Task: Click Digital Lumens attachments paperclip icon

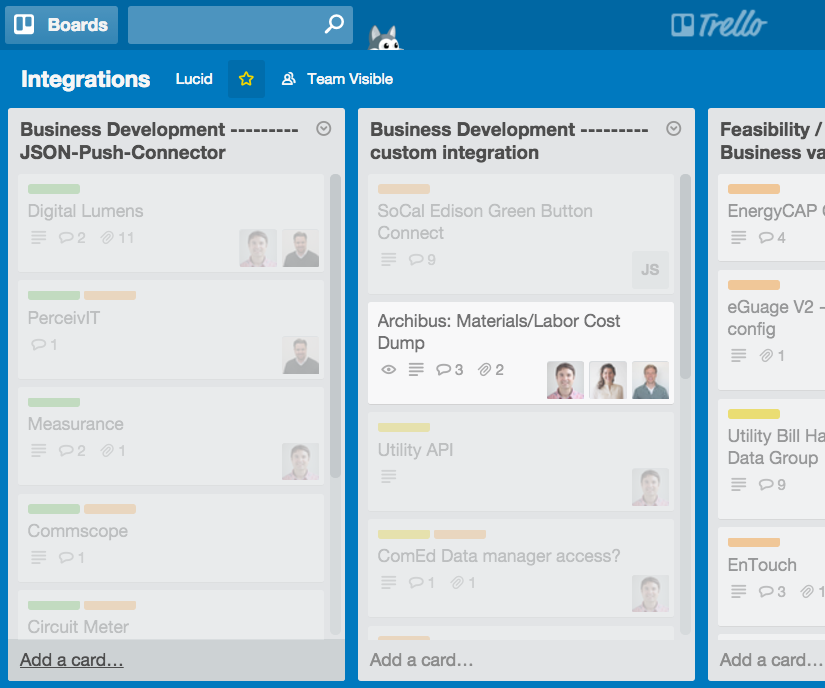Action: click(x=107, y=238)
